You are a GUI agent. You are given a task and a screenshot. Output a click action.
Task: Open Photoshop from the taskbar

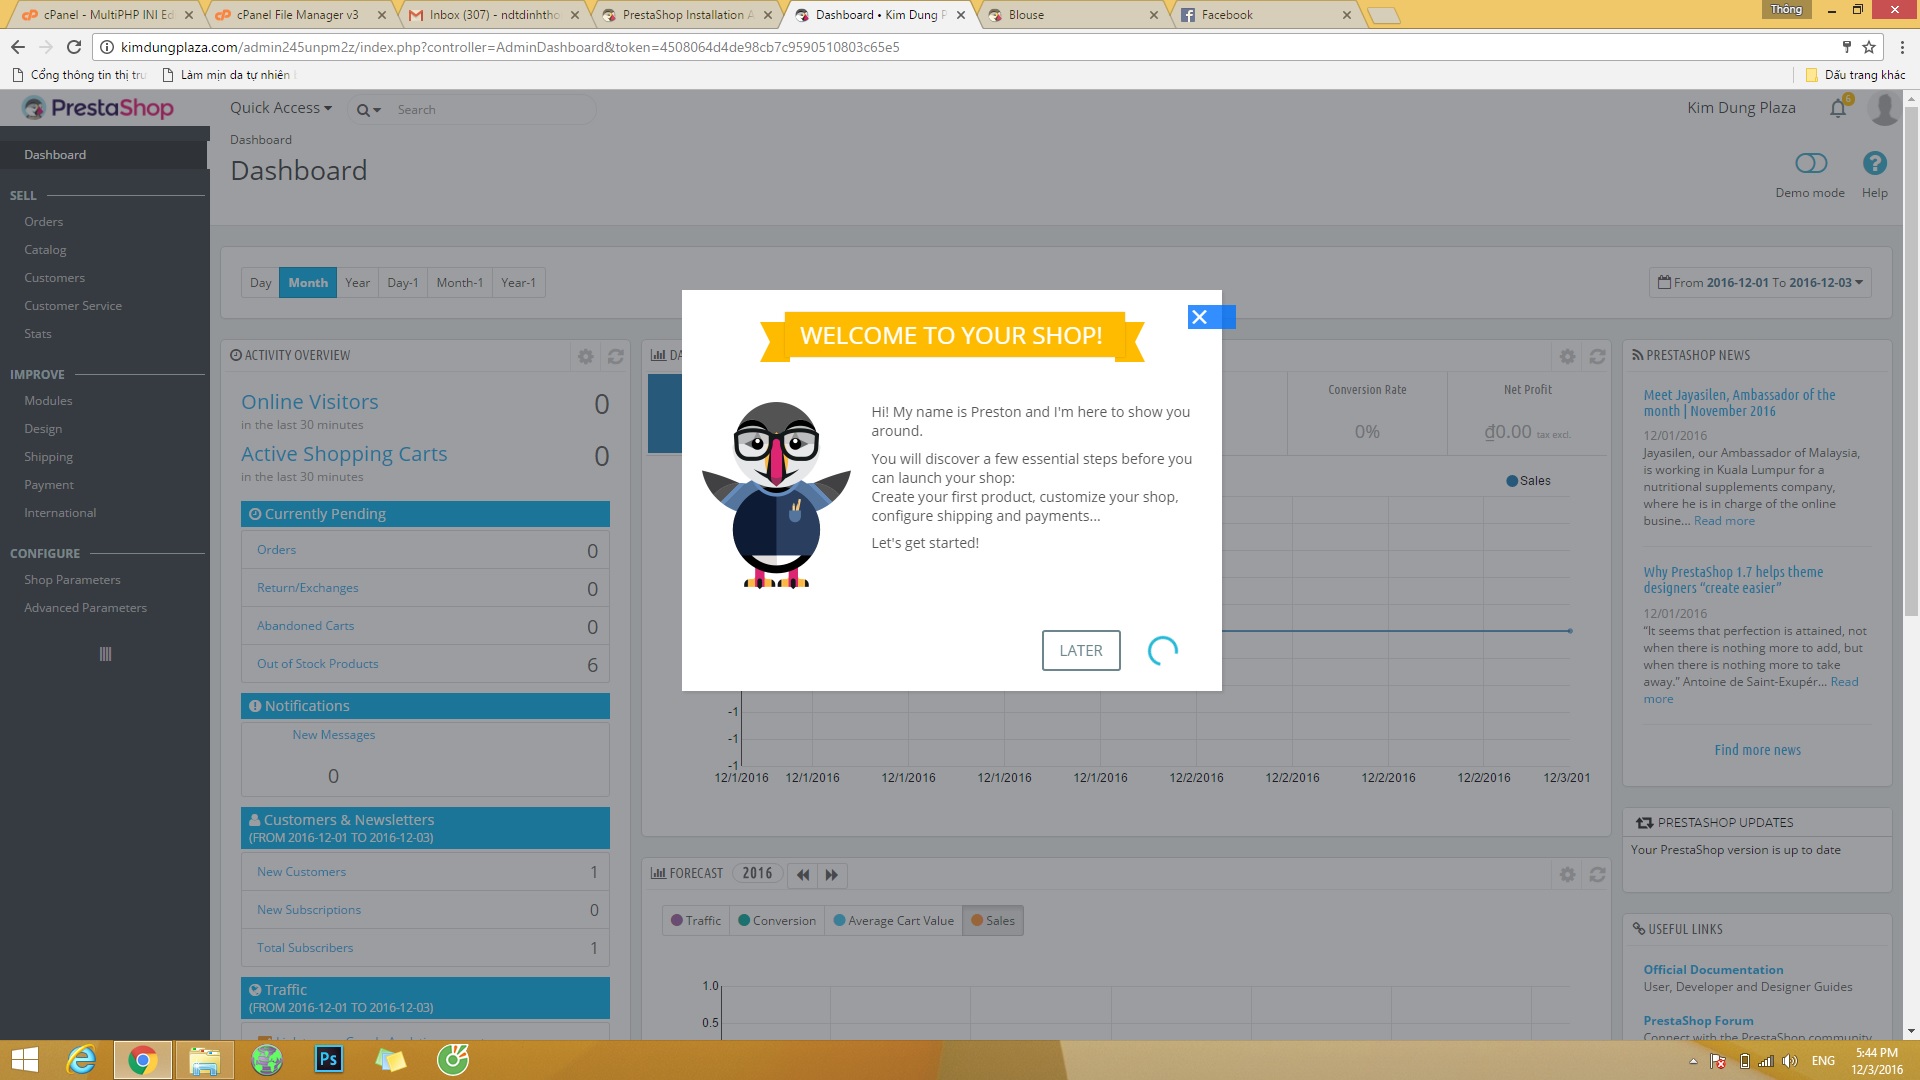point(328,1059)
